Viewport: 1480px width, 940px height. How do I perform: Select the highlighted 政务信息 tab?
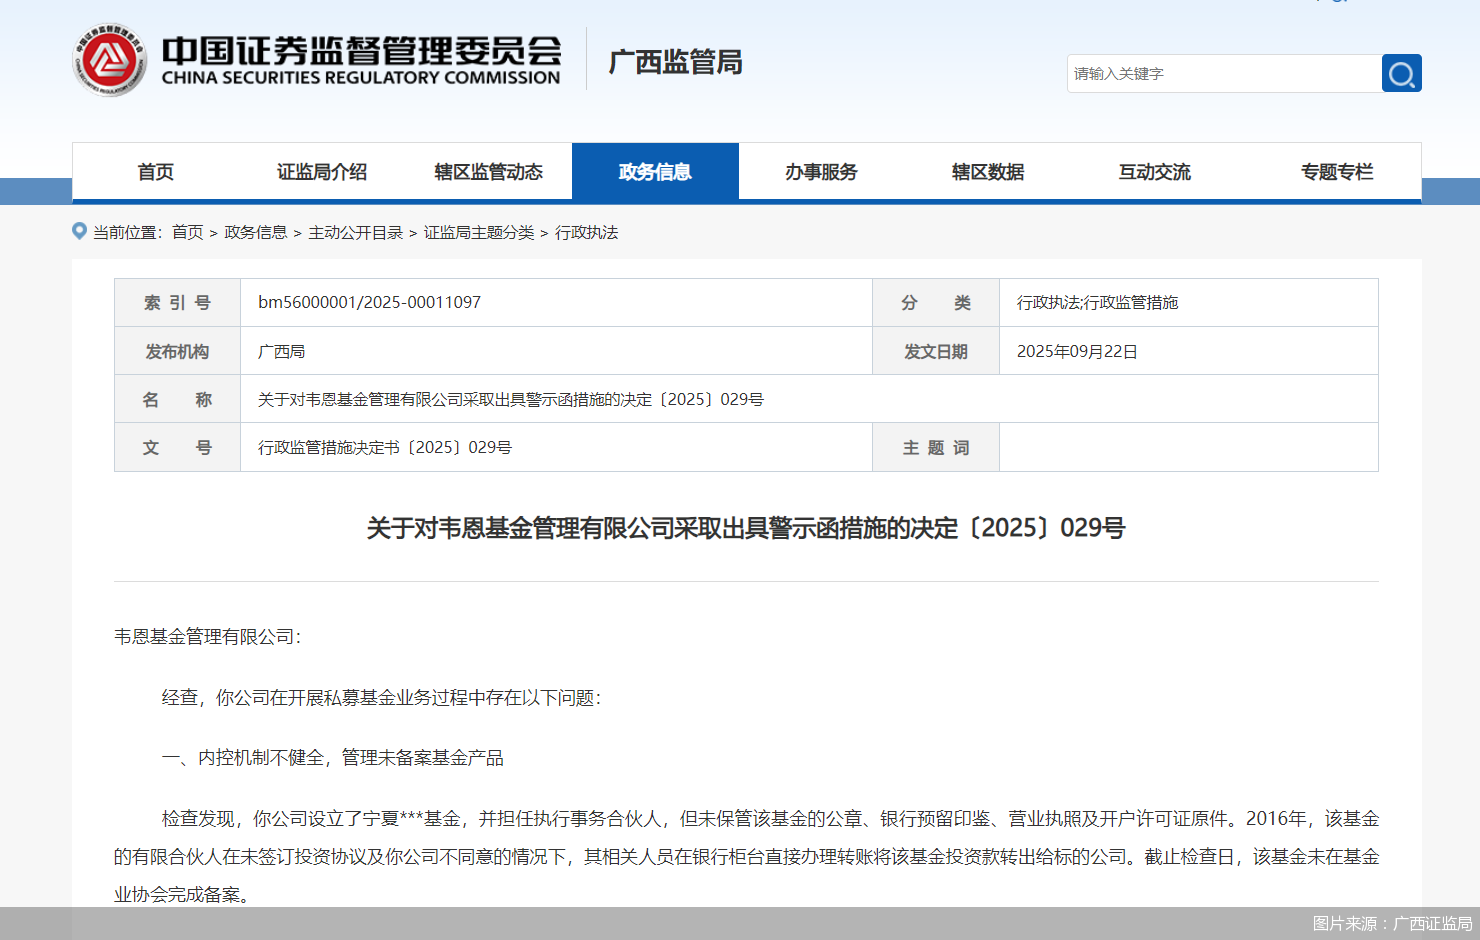click(x=655, y=171)
